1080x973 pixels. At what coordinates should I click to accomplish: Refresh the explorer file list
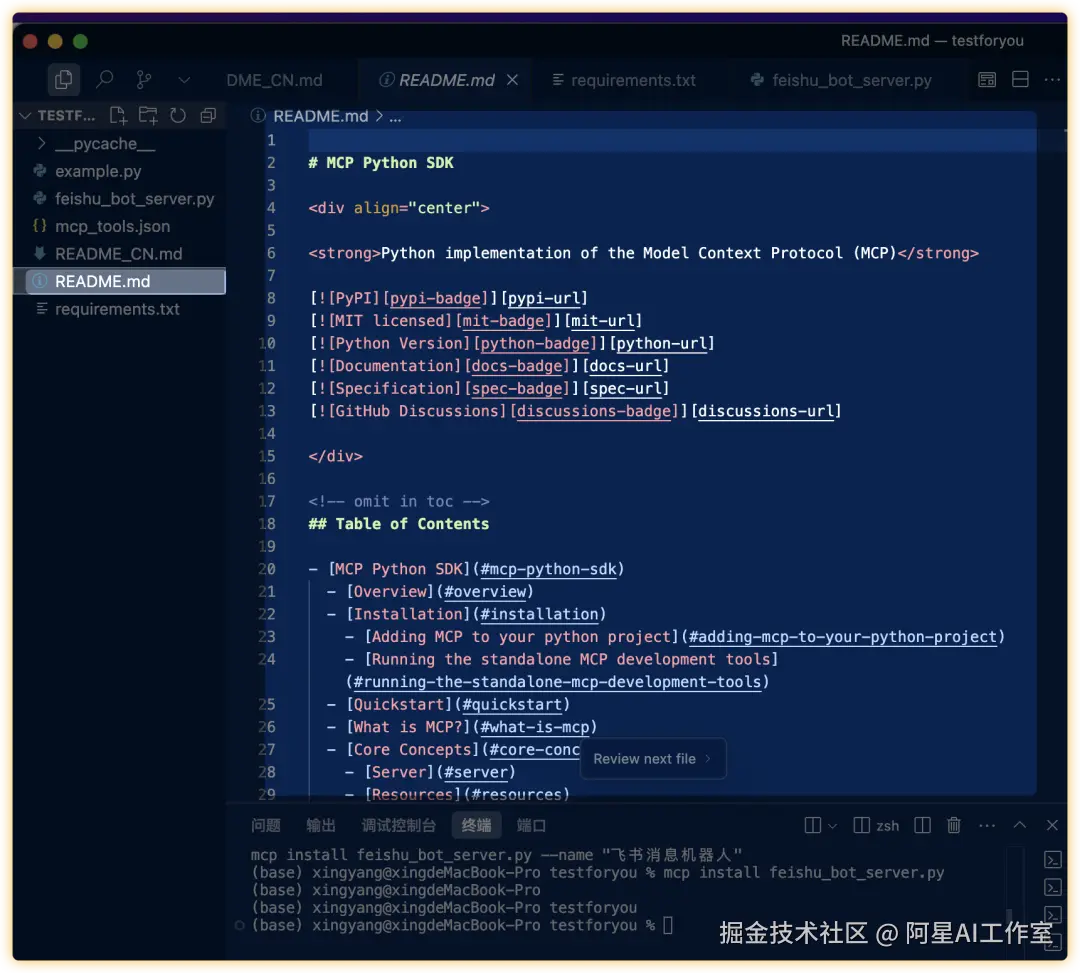(x=178, y=116)
